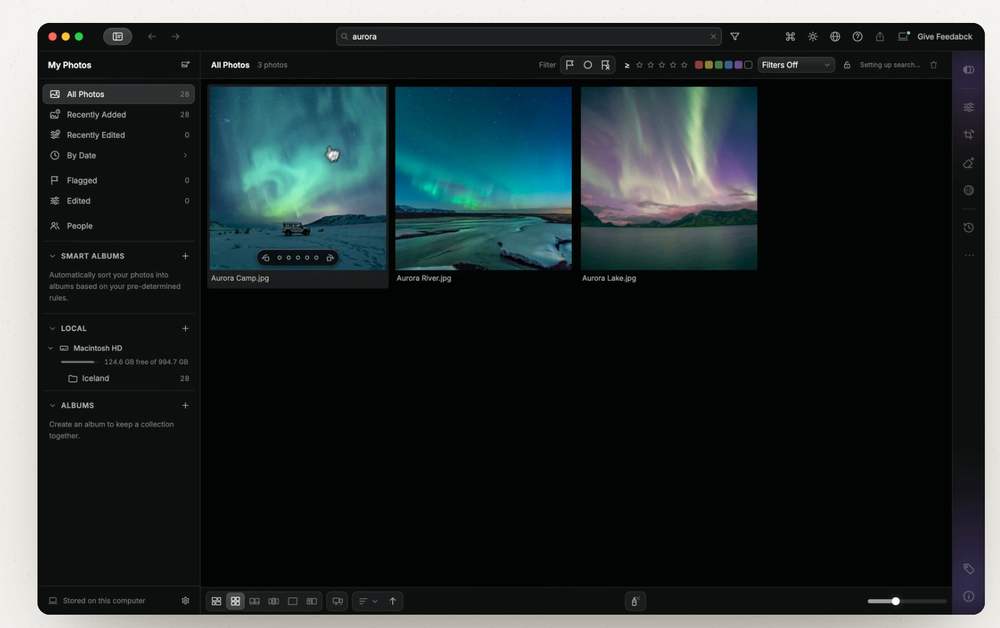The image size is (1000, 628).
Task: Toggle the filter lock icon
Action: 847,65
